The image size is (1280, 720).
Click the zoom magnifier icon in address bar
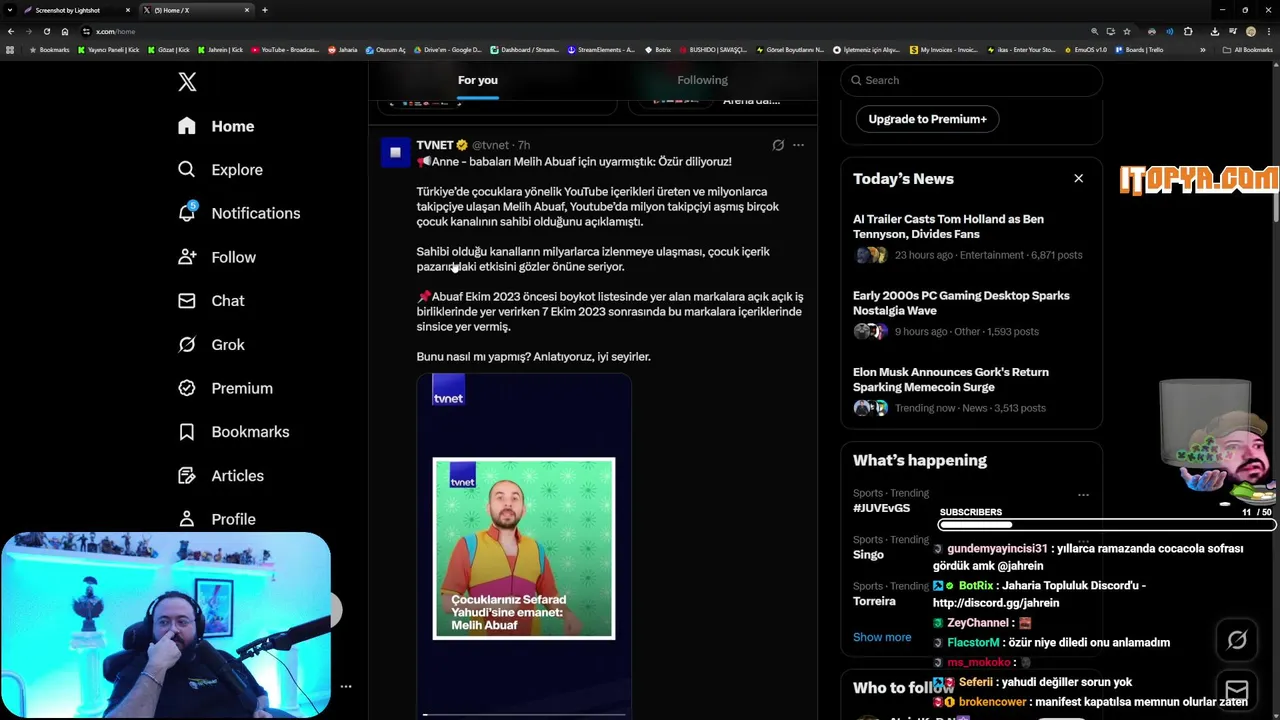point(1094,31)
